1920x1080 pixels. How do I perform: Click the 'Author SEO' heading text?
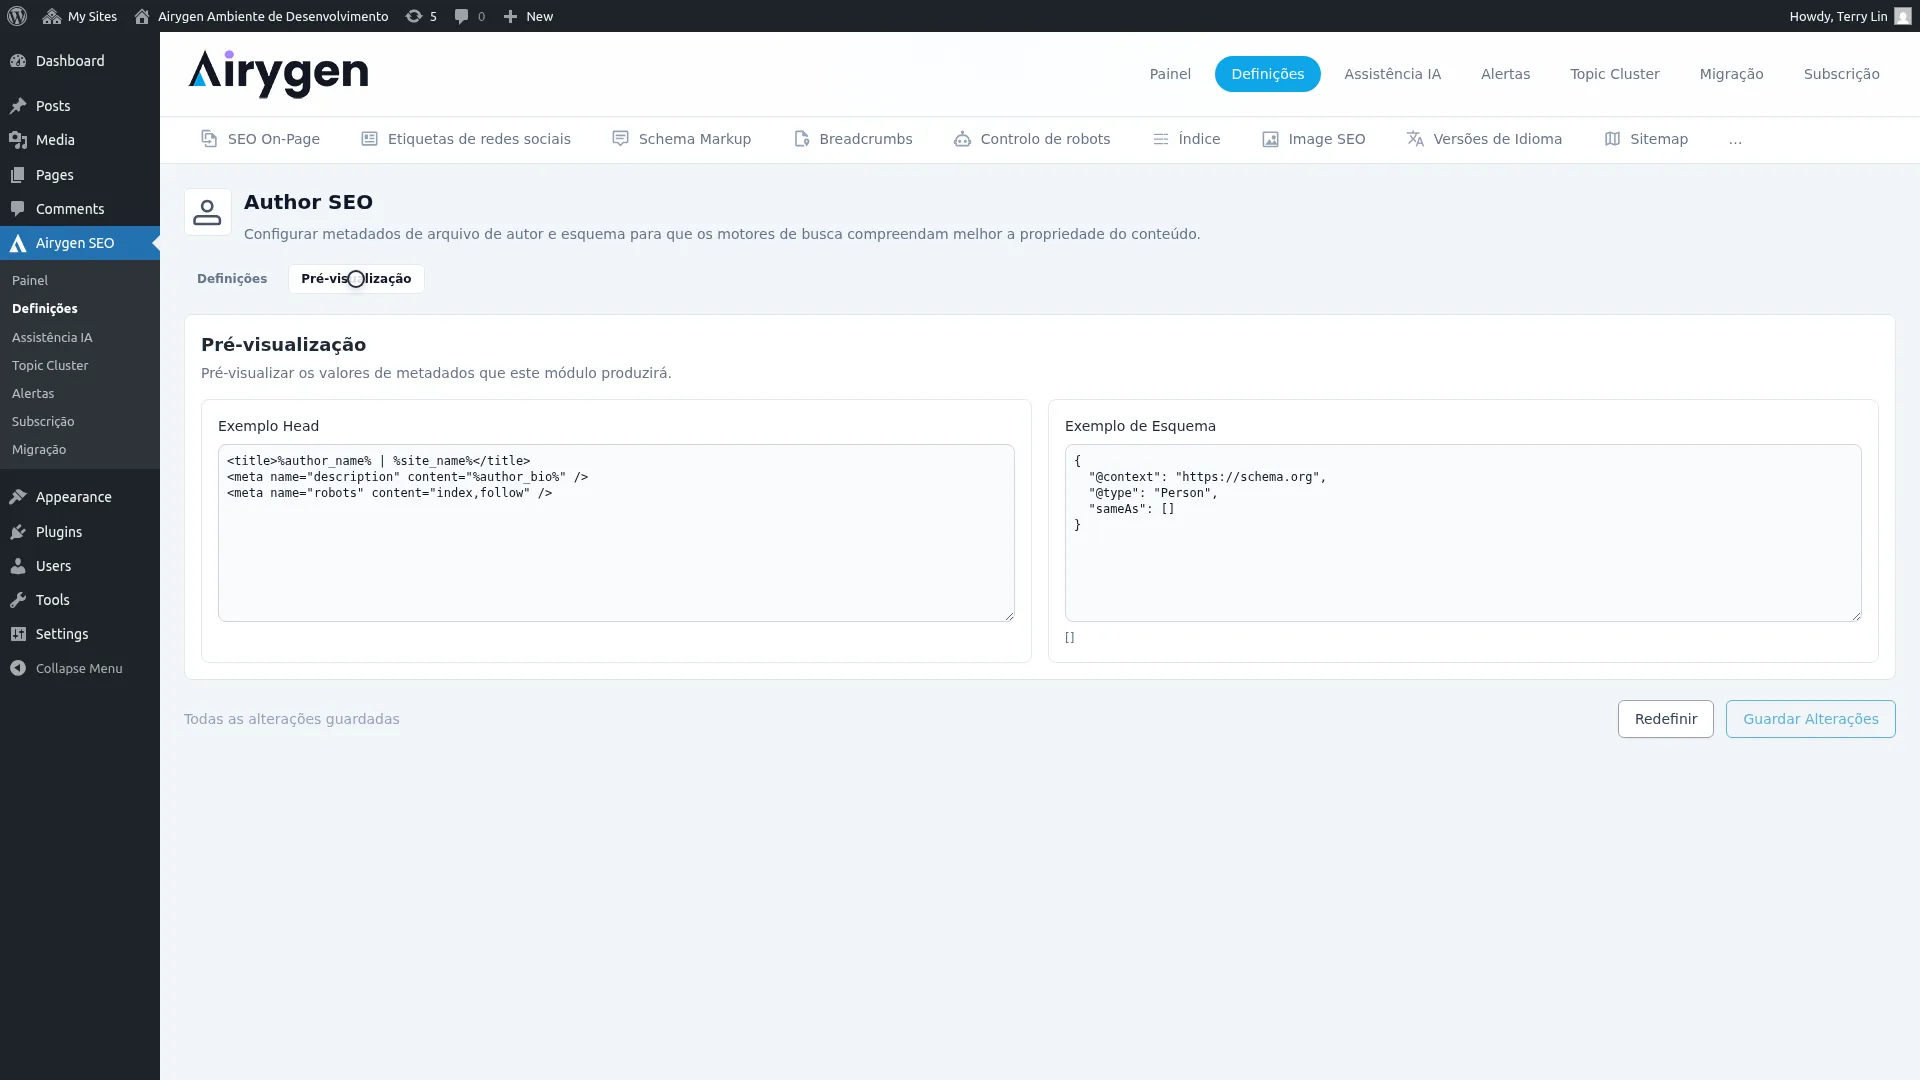(308, 202)
